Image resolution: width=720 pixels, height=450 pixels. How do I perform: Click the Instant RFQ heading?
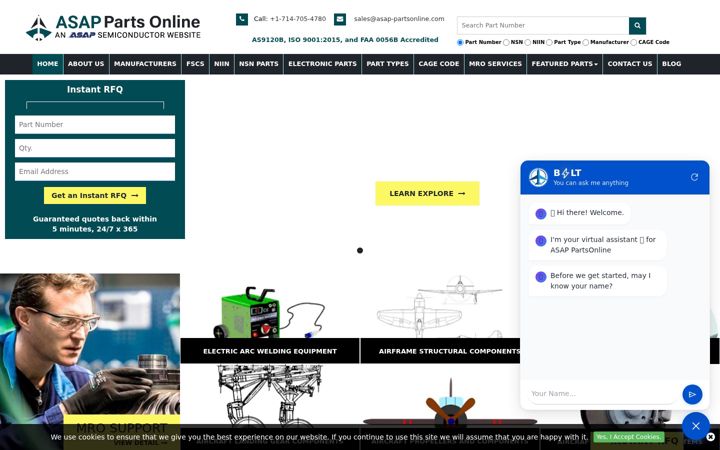95,90
